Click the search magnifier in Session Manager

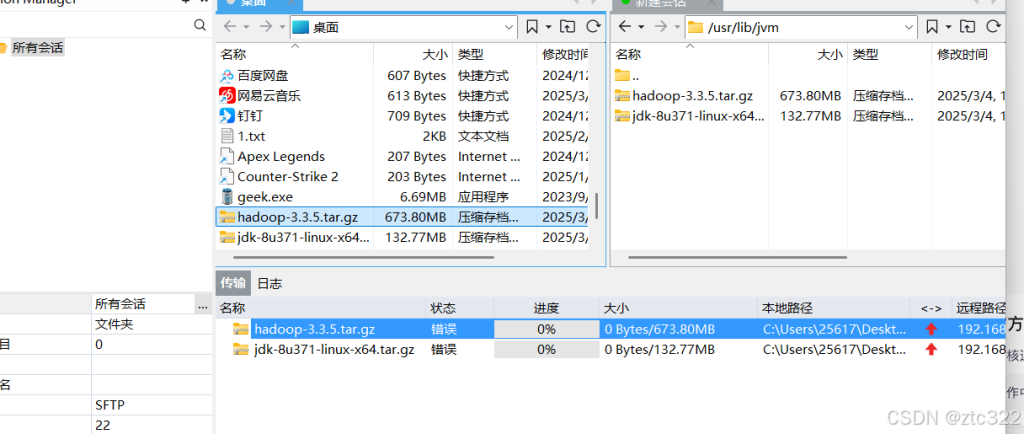pos(200,25)
